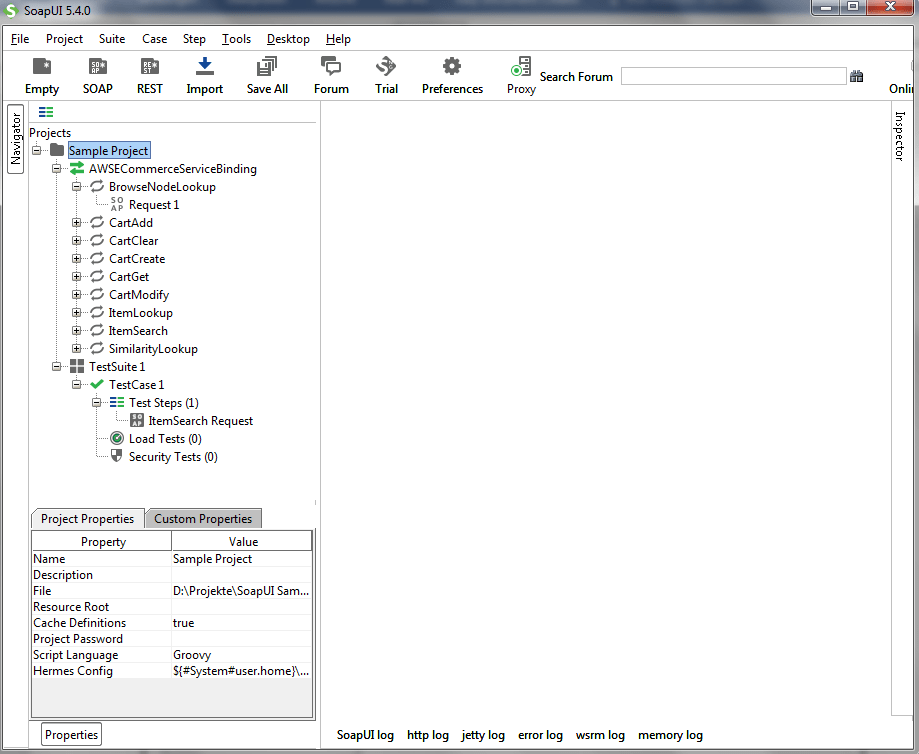Viewport: 919px width, 754px height.
Task: Open Preferences gear icon
Action: [x=452, y=67]
